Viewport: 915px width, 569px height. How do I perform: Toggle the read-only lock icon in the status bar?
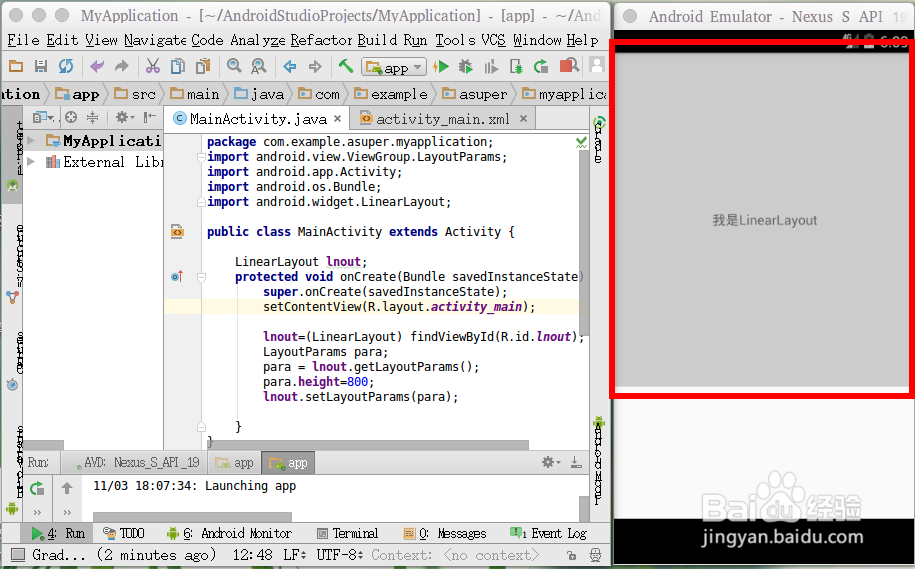click(x=571, y=556)
